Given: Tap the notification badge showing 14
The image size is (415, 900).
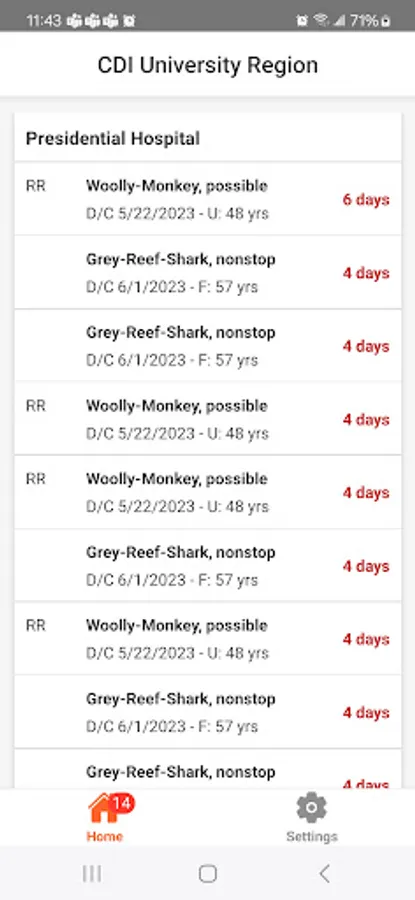Looking at the screenshot, I should tap(122, 802).
